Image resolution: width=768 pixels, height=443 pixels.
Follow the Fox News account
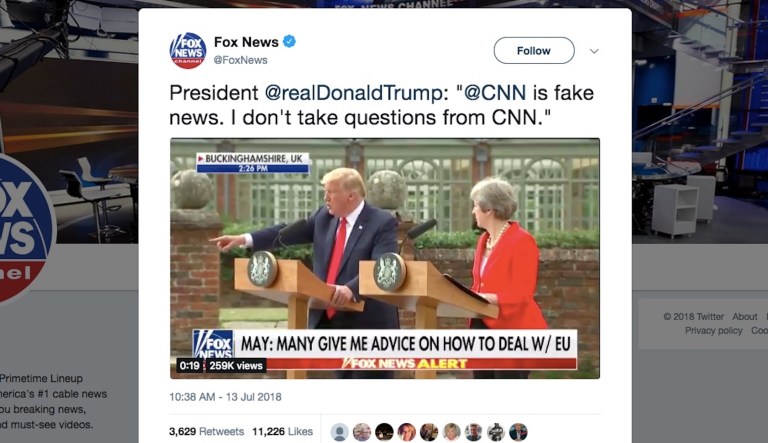[534, 50]
